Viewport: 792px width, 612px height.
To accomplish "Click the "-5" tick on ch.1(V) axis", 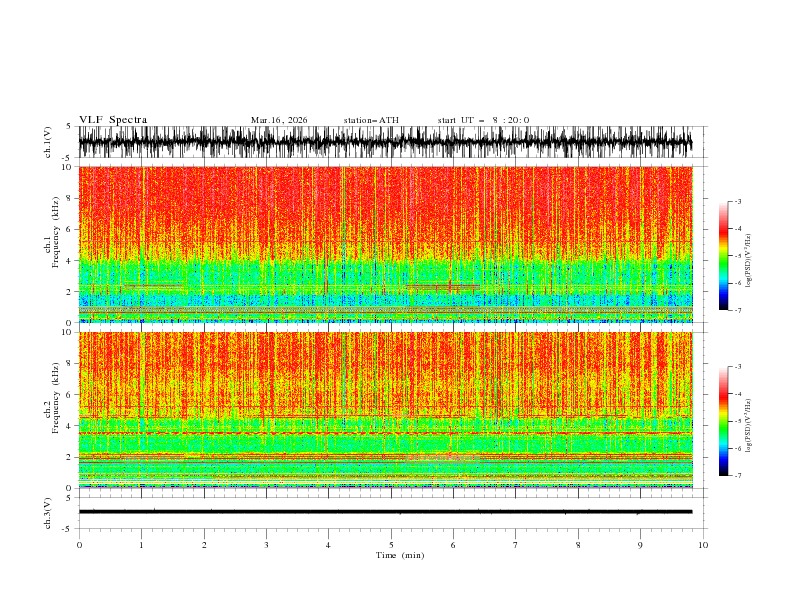I will (x=67, y=158).
